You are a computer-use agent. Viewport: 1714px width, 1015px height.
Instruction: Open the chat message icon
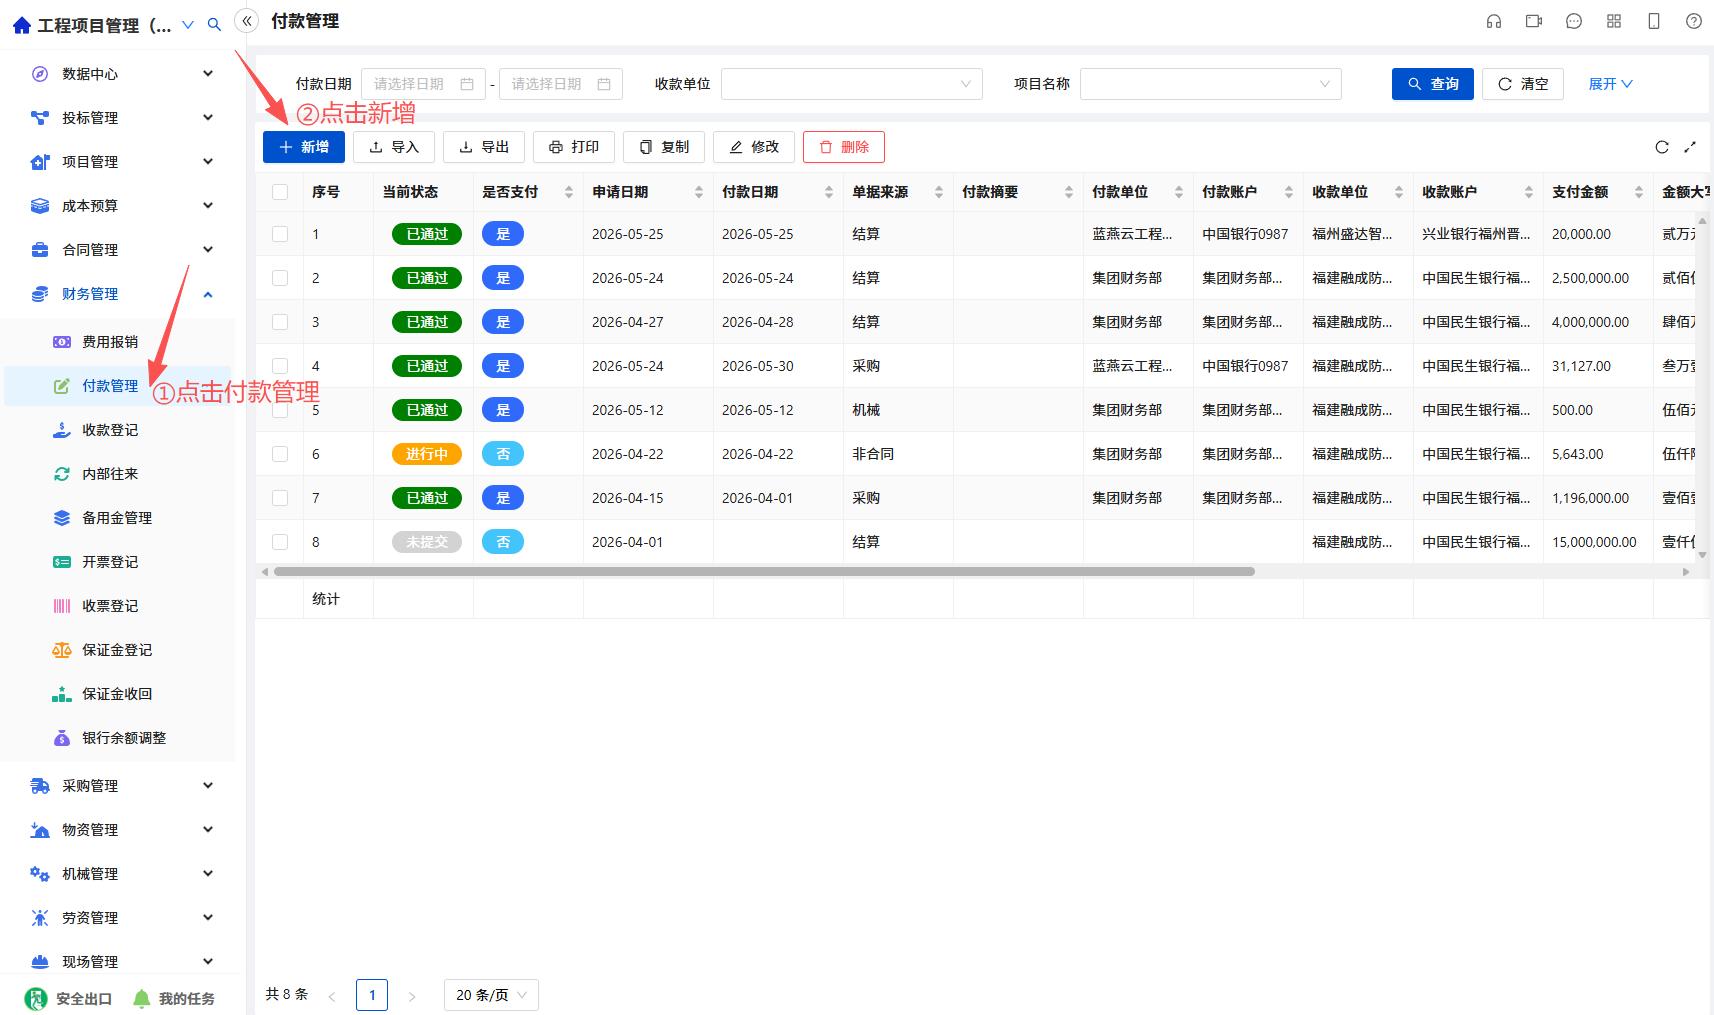(1574, 21)
